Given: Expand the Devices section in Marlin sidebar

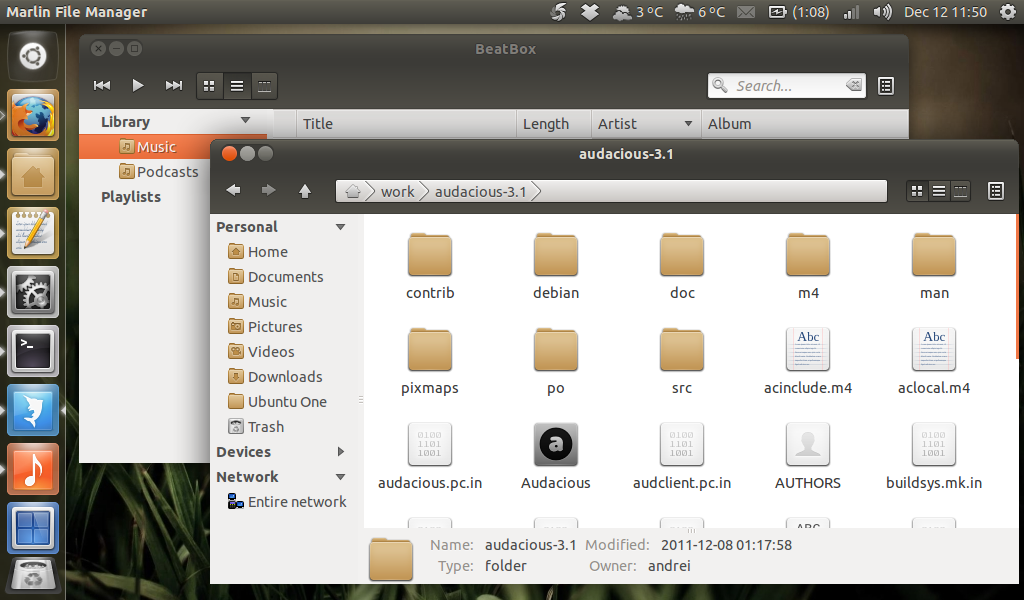Looking at the screenshot, I should (340, 452).
